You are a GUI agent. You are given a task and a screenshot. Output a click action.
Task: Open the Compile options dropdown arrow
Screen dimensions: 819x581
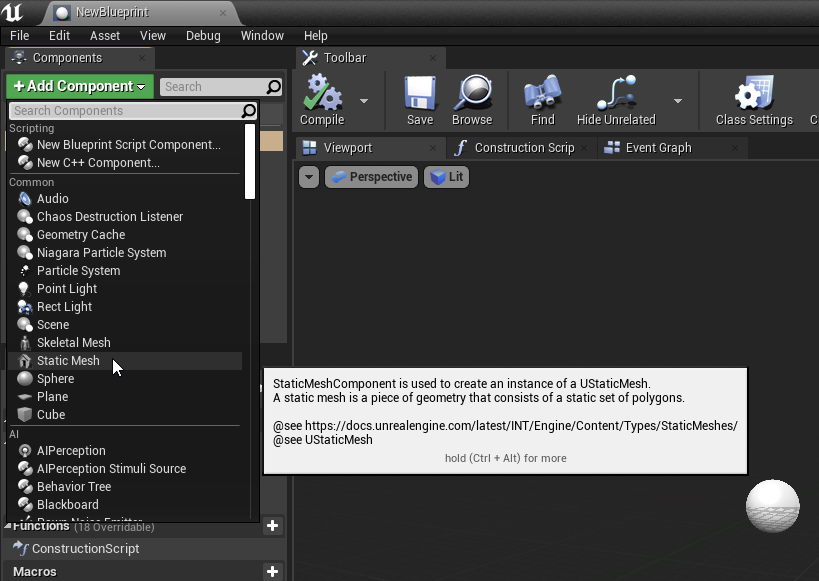pos(364,101)
